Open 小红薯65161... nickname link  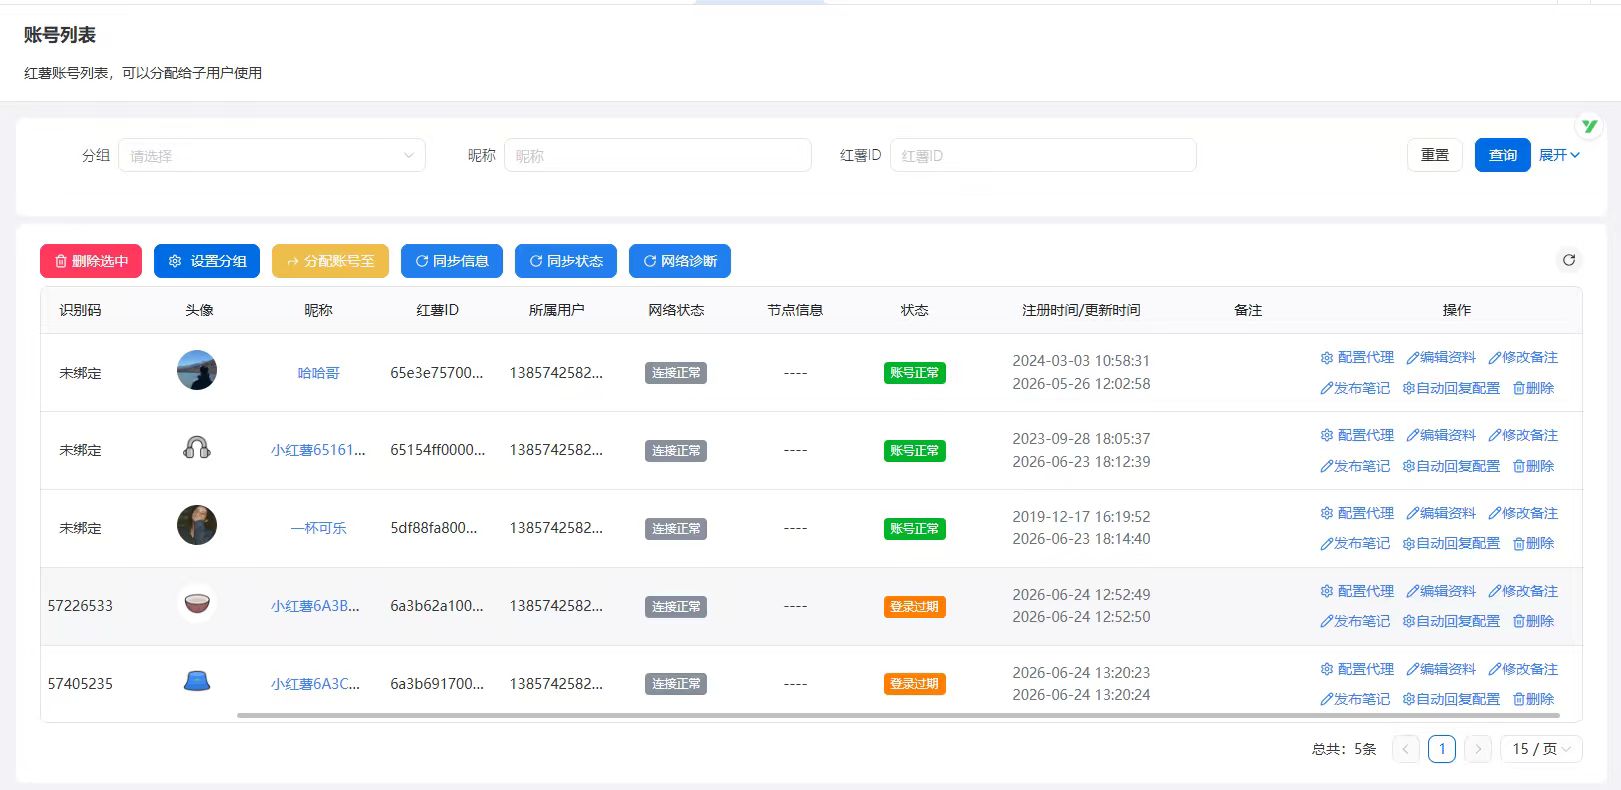[318, 450]
